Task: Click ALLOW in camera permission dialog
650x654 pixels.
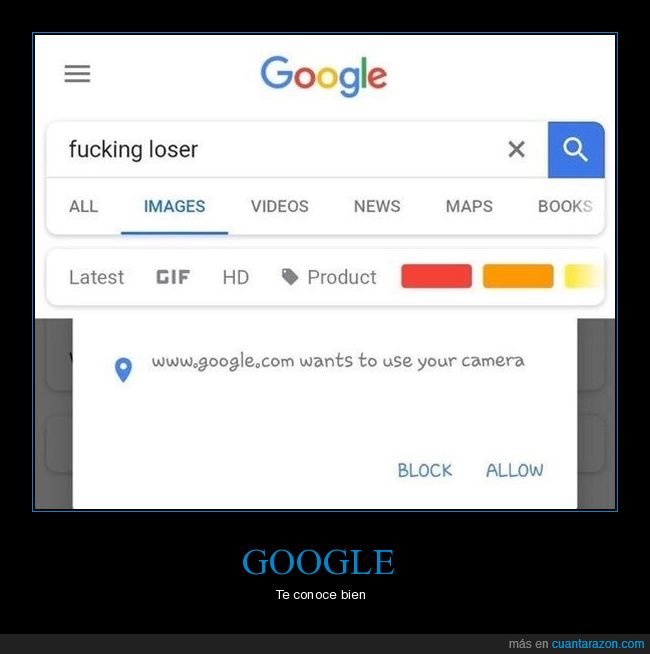Action: click(514, 470)
